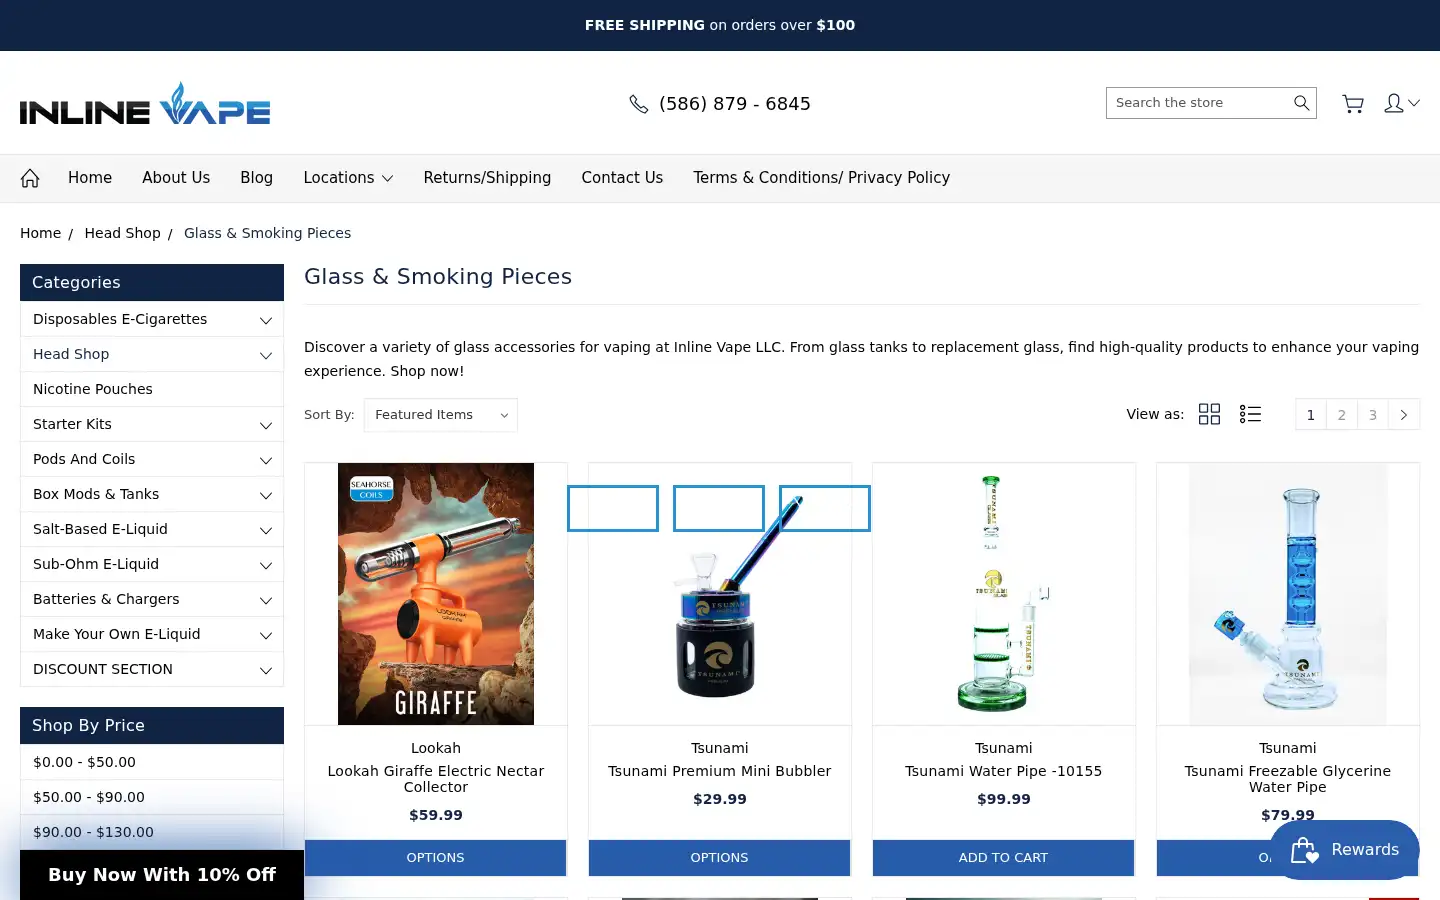Switch to list view
Viewport: 1440px width, 900px height.
pos(1250,414)
